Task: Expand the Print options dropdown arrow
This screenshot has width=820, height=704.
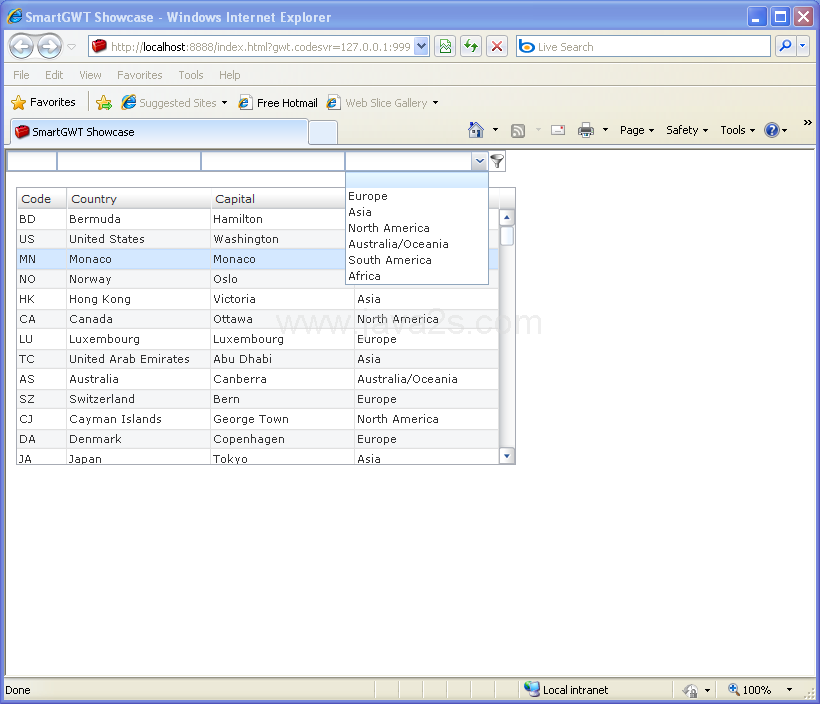Action: (605, 130)
